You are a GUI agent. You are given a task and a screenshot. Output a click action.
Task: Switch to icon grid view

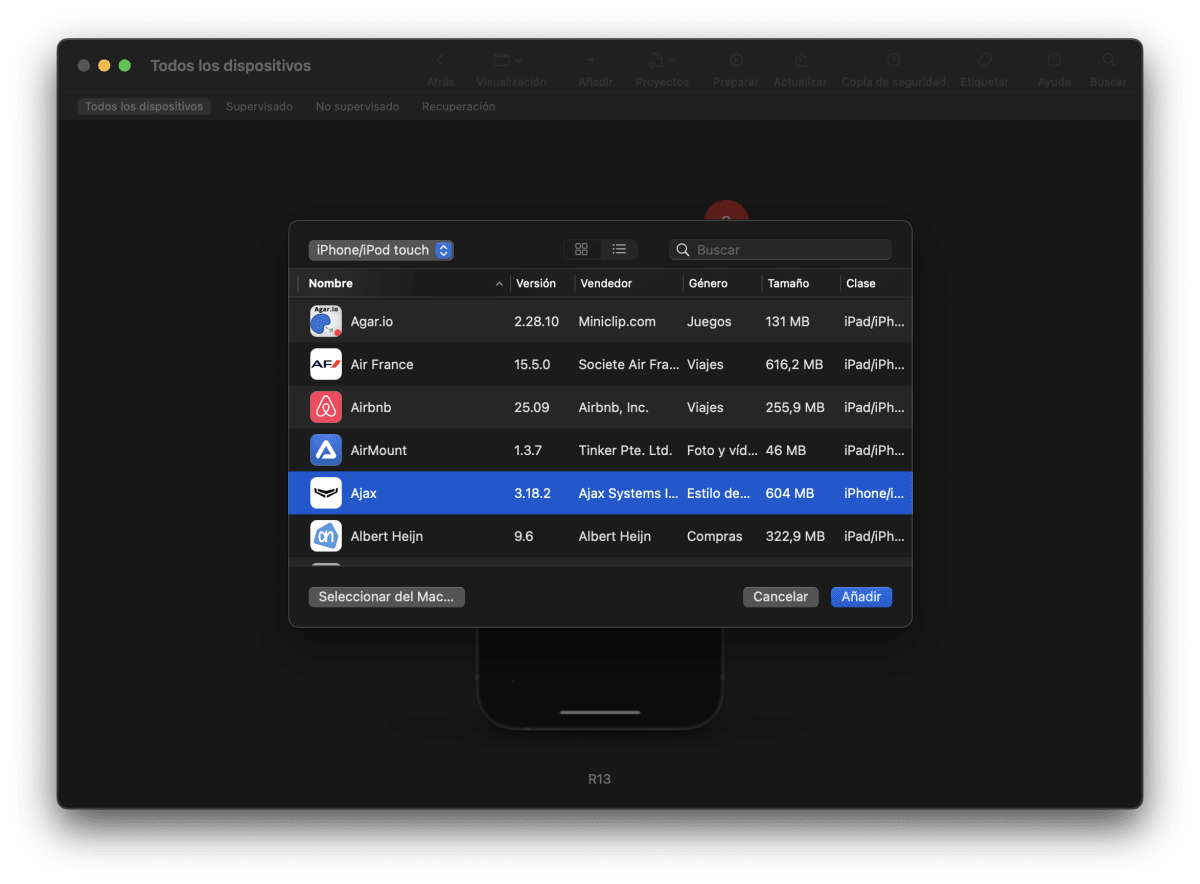(x=582, y=249)
